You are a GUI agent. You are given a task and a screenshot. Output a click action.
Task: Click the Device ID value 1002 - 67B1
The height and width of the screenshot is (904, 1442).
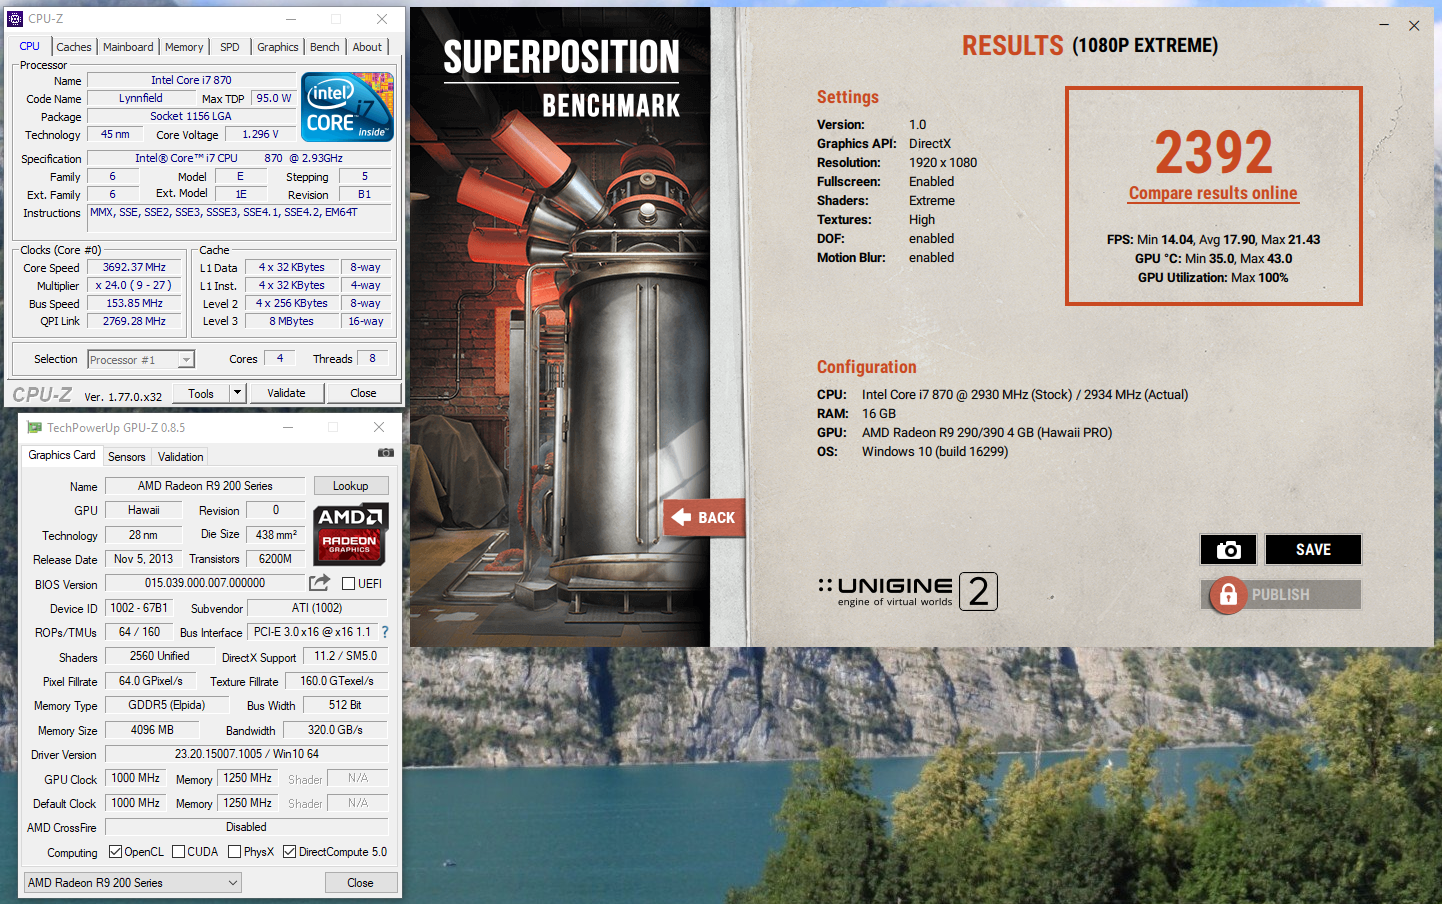(139, 608)
